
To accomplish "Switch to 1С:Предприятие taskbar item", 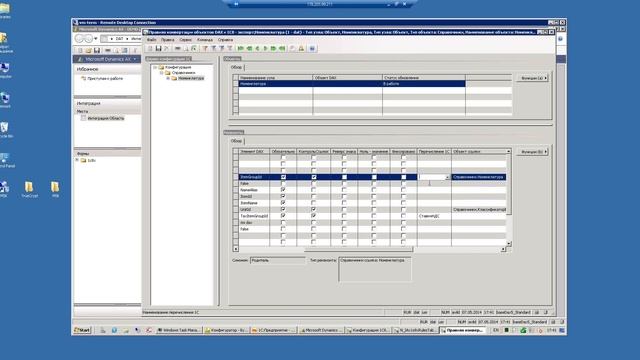I will tap(274, 330).
